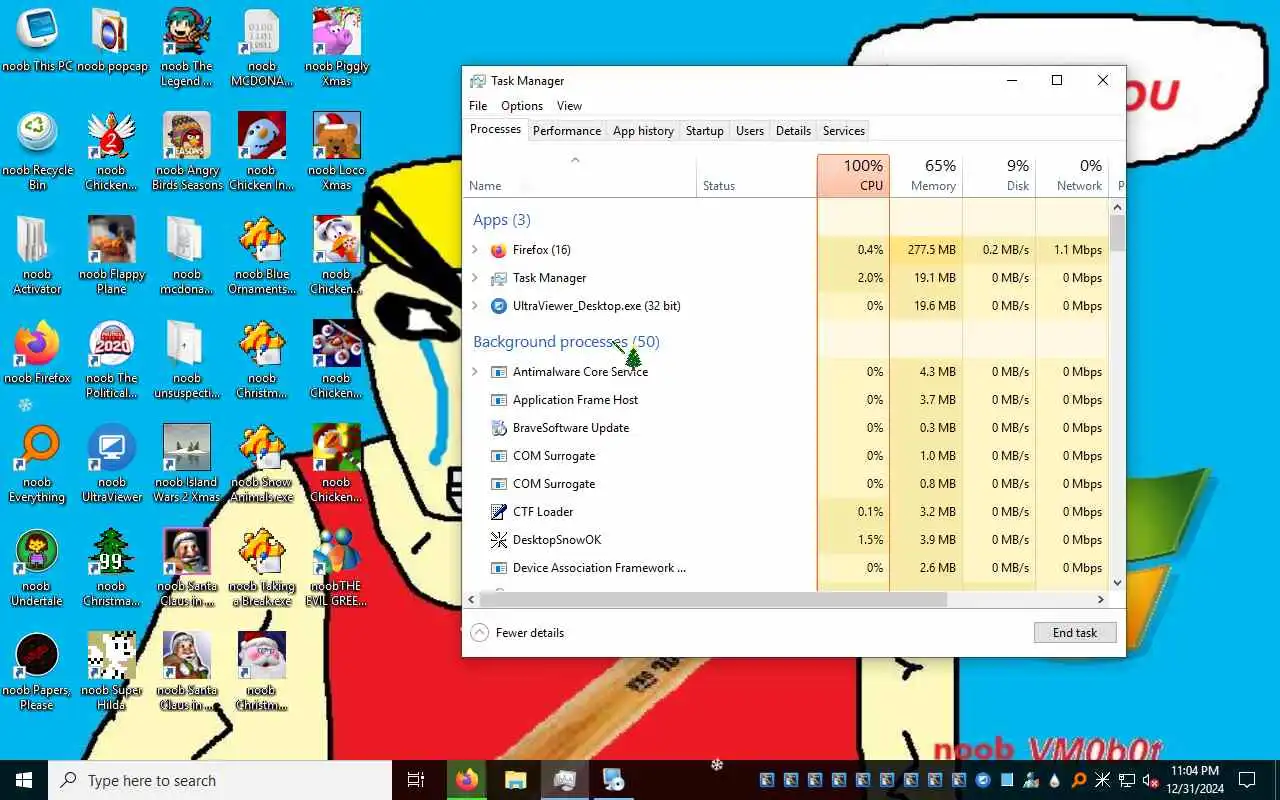Image resolution: width=1280 pixels, height=800 pixels.
Task: Open the notification center icon
Action: pyautogui.click(x=1247, y=780)
